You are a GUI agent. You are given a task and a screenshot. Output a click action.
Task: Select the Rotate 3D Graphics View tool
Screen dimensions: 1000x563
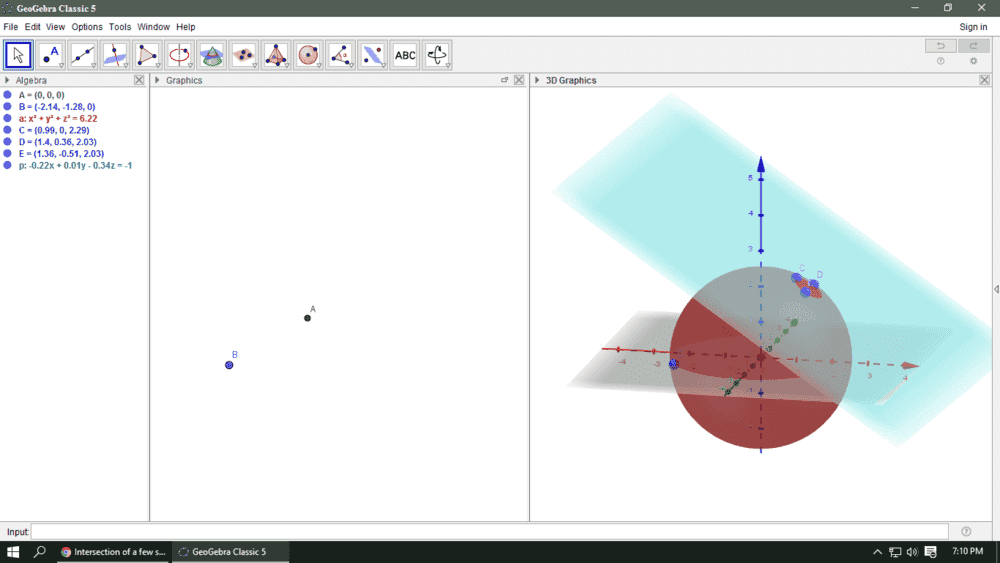pyautogui.click(x=437, y=55)
